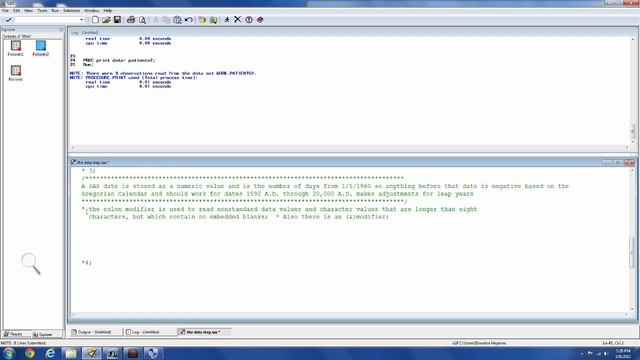Screen dimensions: 640x360
Task: Click the Undo arrow toolbar icon
Action: pyautogui.click(x=189, y=20)
